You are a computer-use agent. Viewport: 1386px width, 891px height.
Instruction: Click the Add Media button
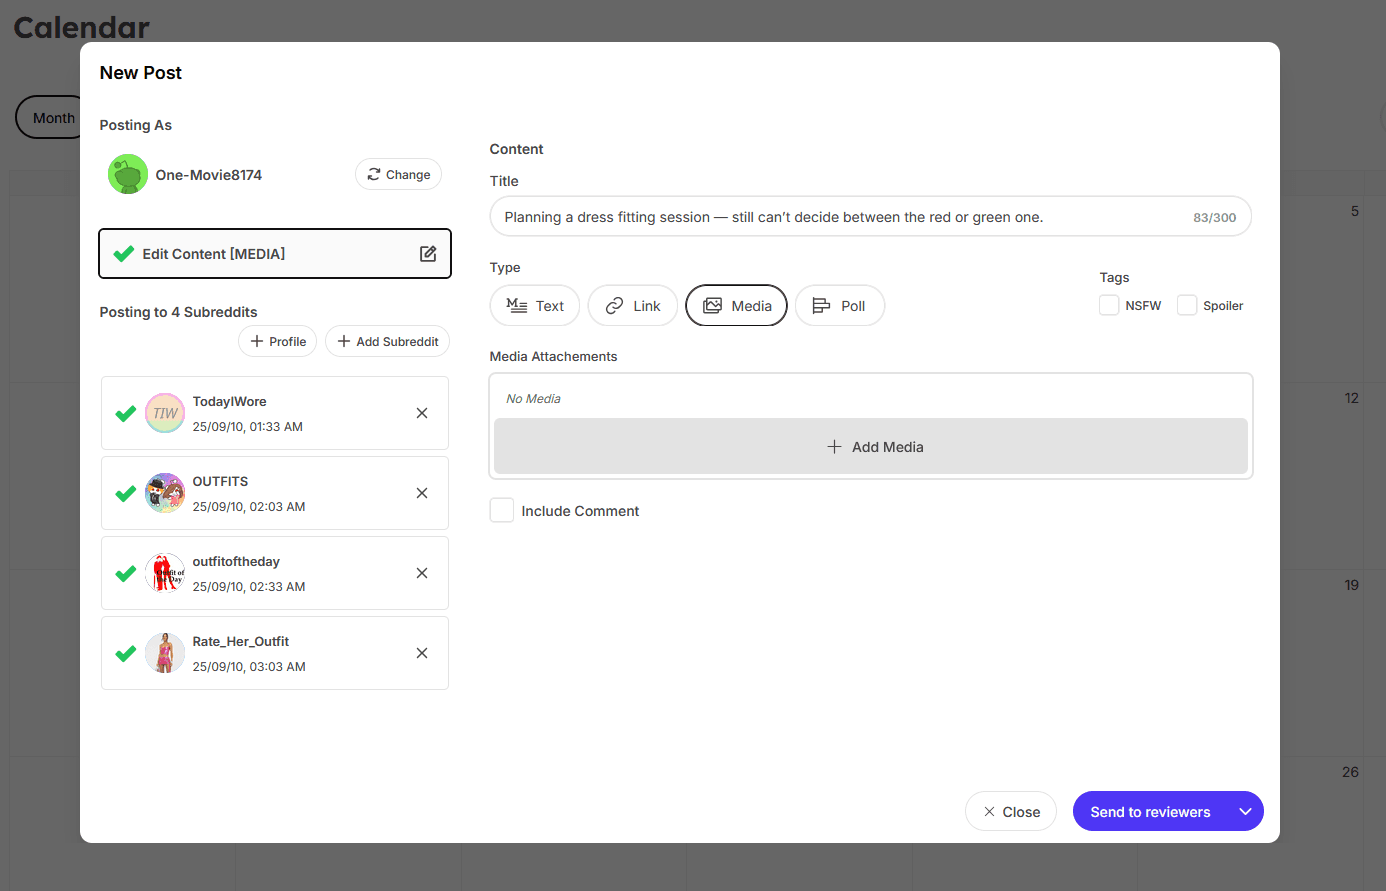pyautogui.click(x=870, y=446)
